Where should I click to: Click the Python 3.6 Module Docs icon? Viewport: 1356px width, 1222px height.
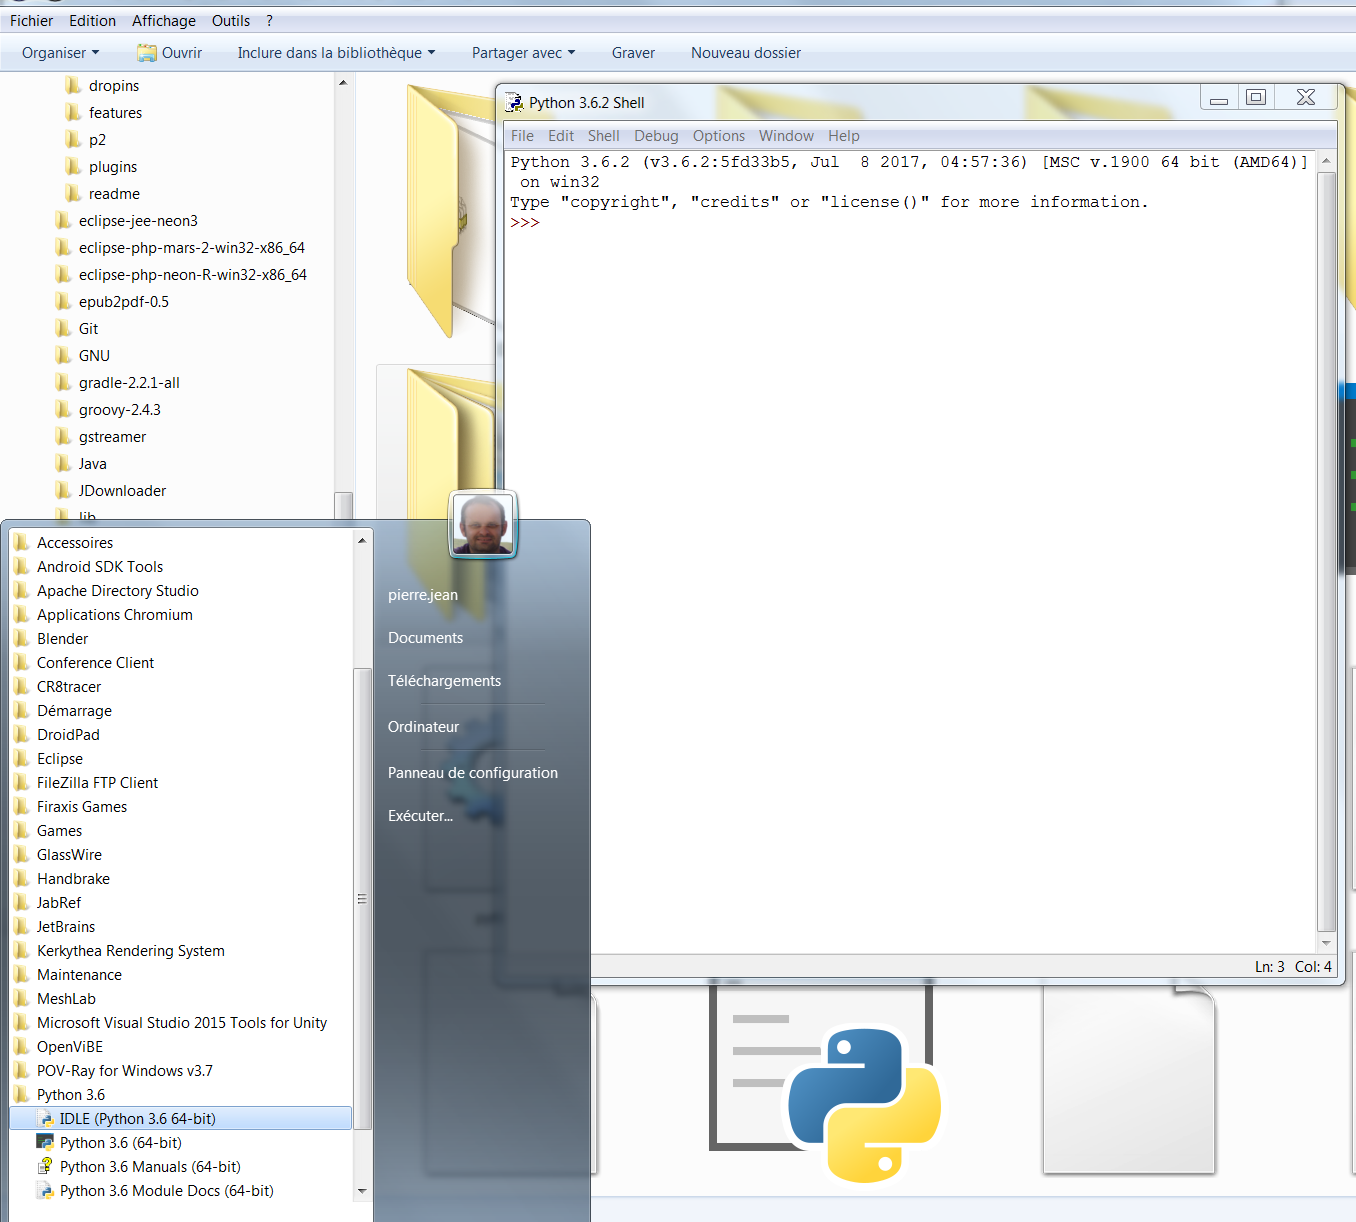45,1190
